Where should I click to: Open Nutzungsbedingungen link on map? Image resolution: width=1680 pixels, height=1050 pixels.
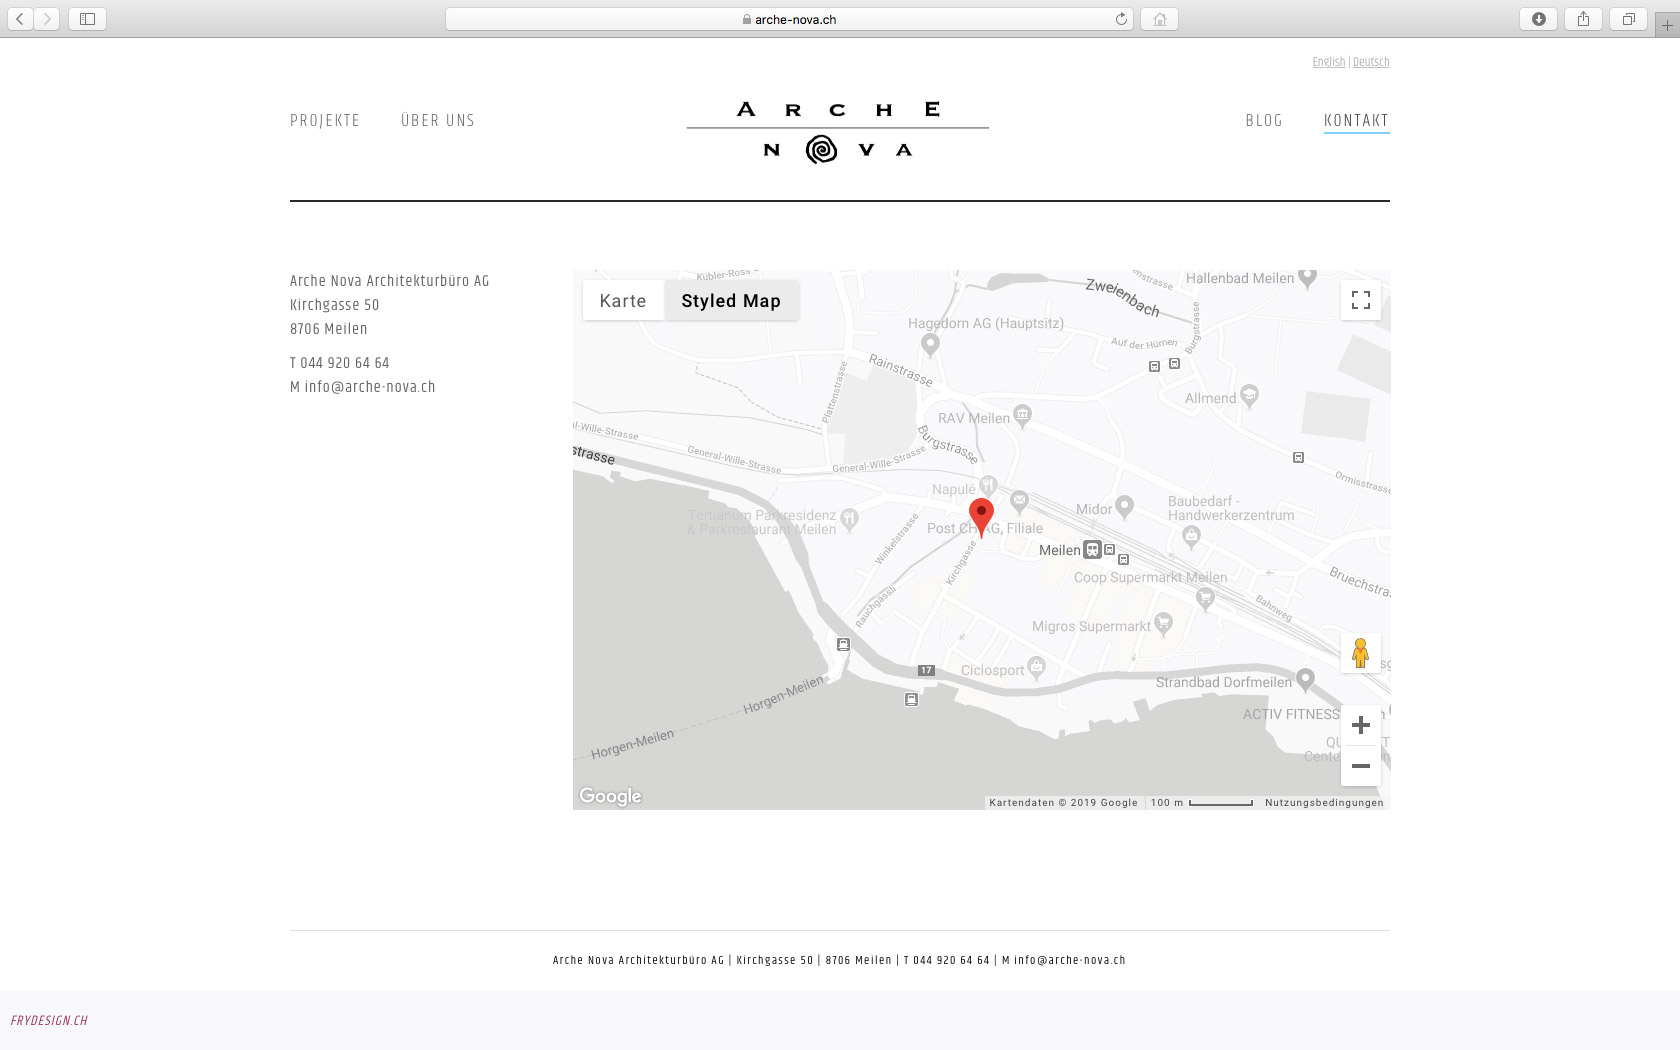click(x=1324, y=802)
